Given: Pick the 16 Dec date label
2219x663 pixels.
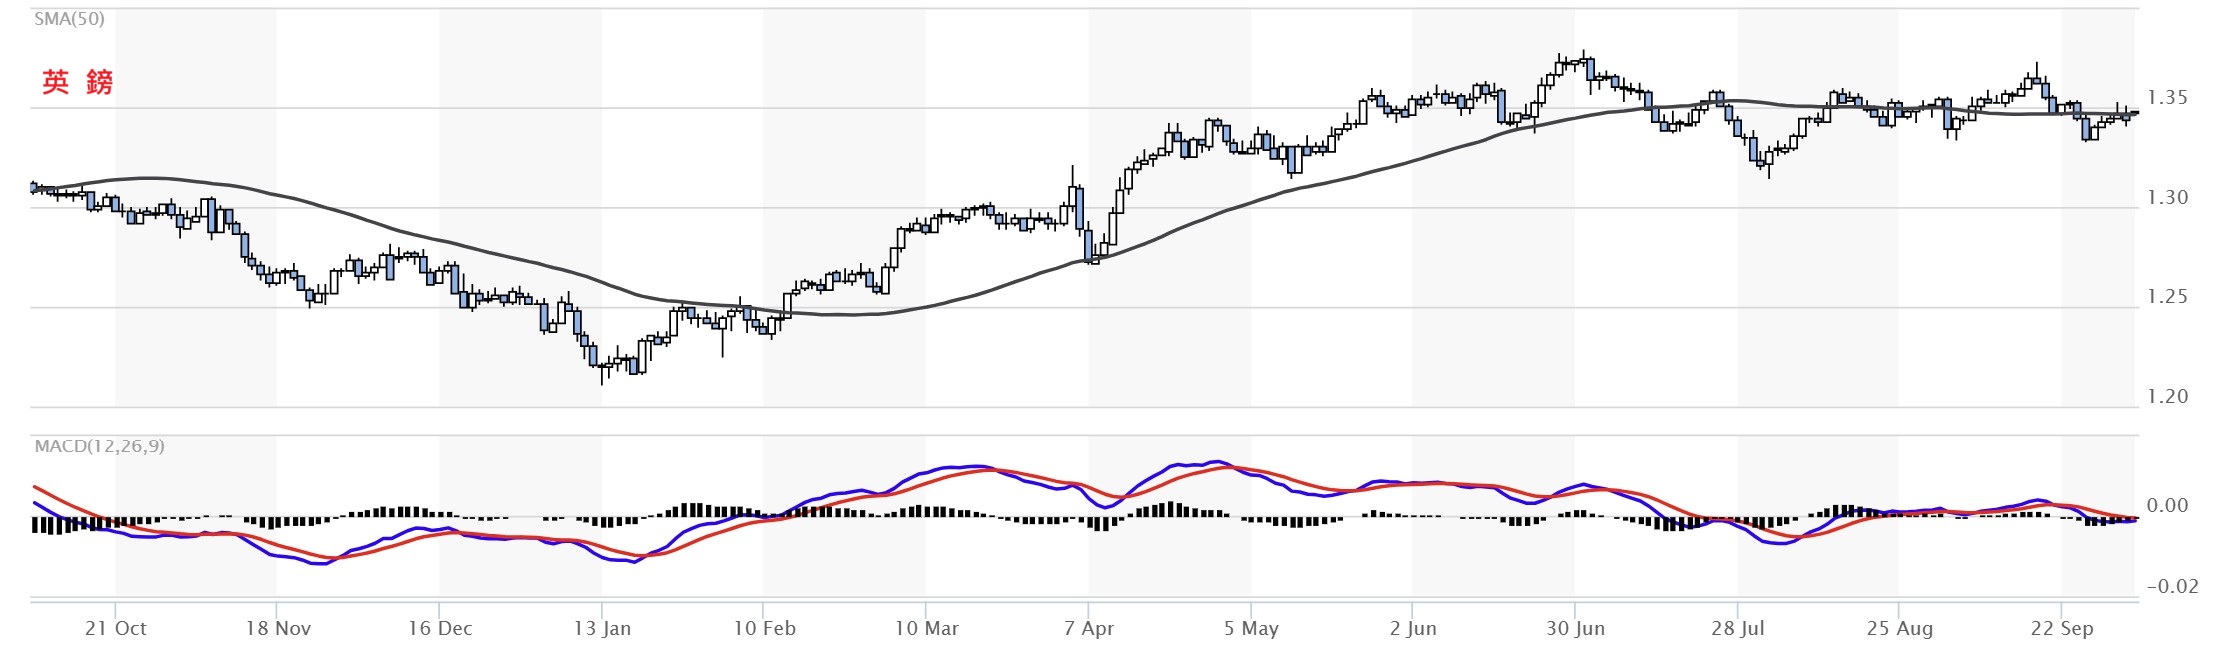Looking at the screenshot, I should click(440, 629).
